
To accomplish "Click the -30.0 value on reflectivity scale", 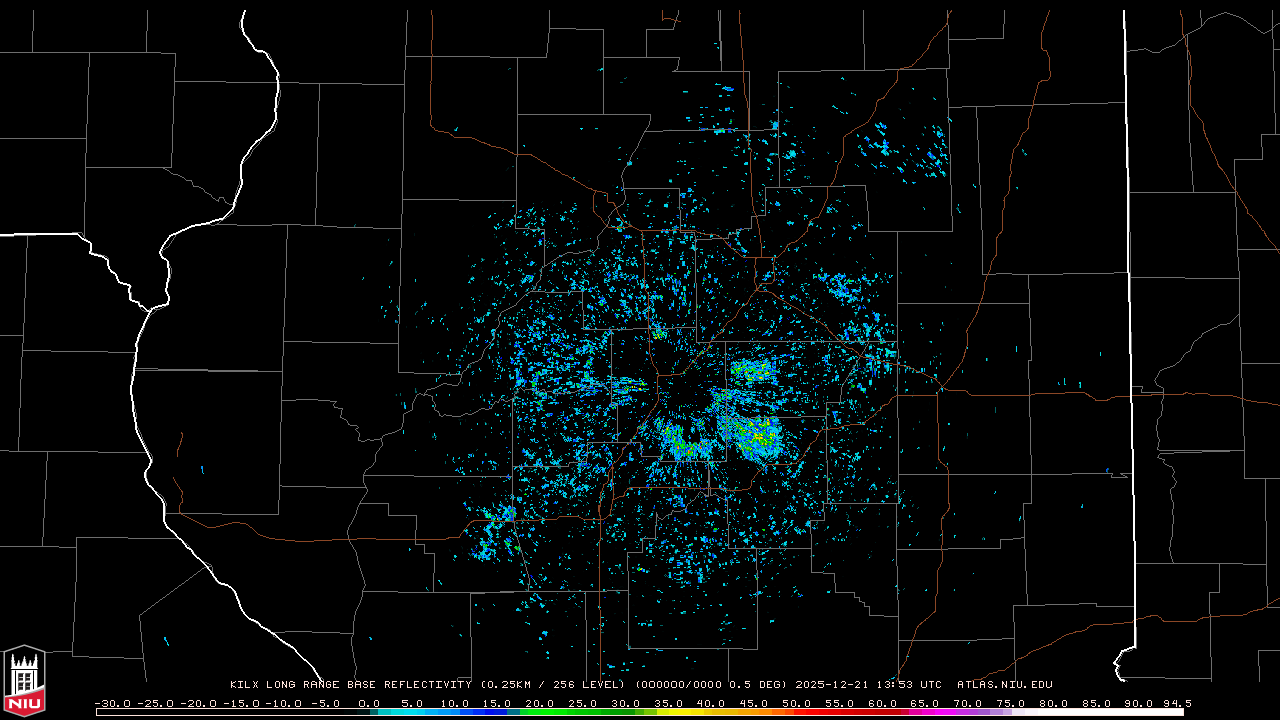I will pos(112,703).
